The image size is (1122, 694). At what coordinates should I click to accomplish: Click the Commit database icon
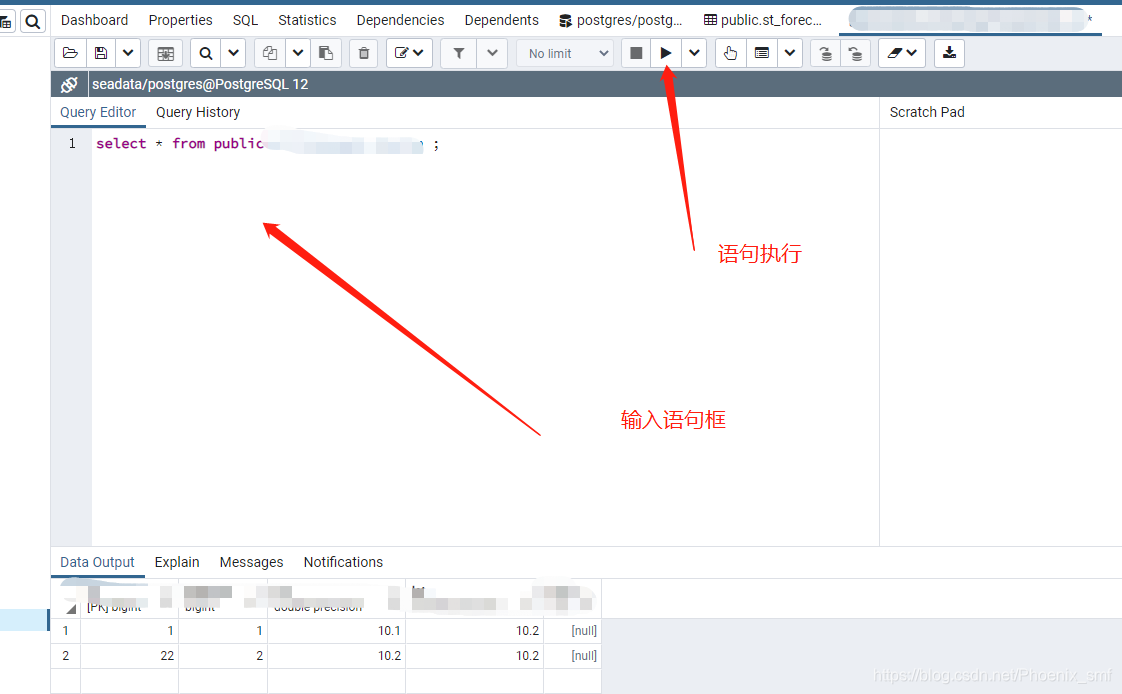pos(826,53)
